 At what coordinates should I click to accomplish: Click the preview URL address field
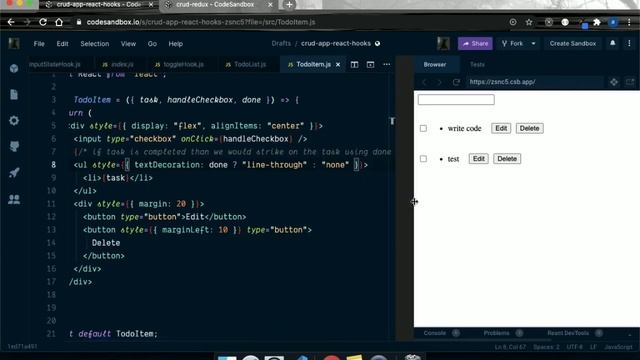tap(535, 82)
